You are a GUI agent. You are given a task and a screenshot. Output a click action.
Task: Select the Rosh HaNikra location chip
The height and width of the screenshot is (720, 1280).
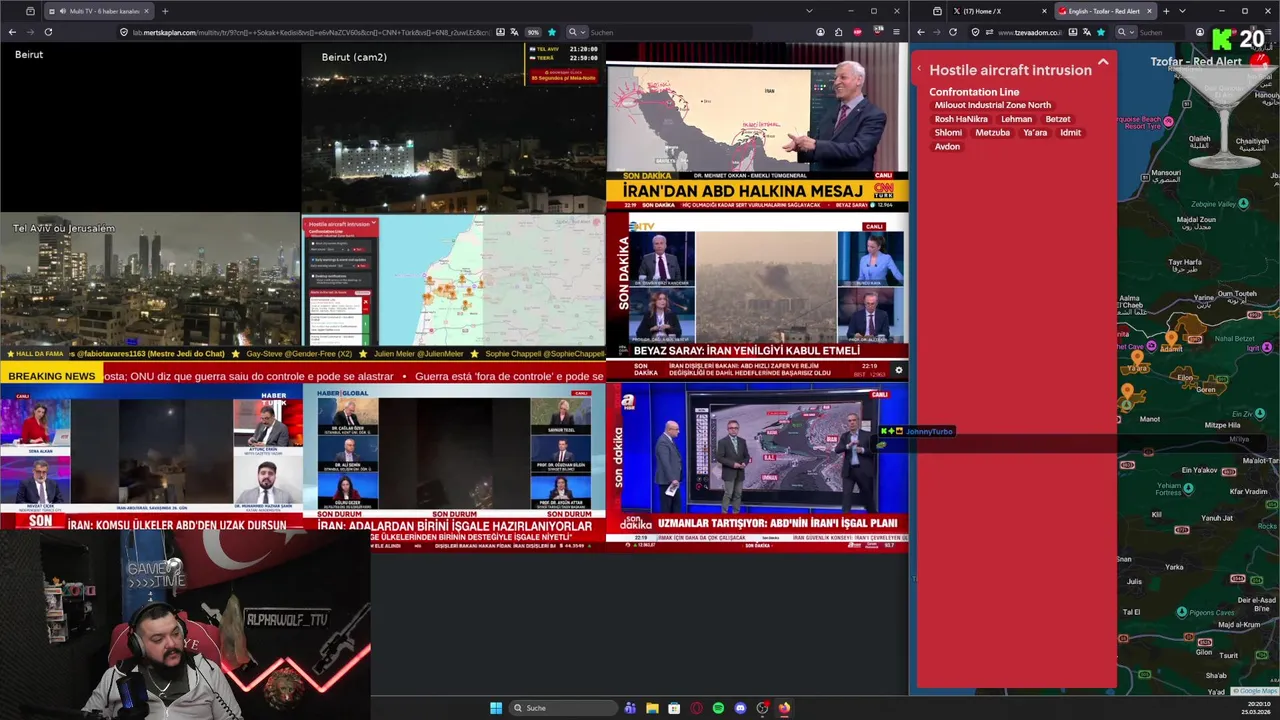coord(961,119)
